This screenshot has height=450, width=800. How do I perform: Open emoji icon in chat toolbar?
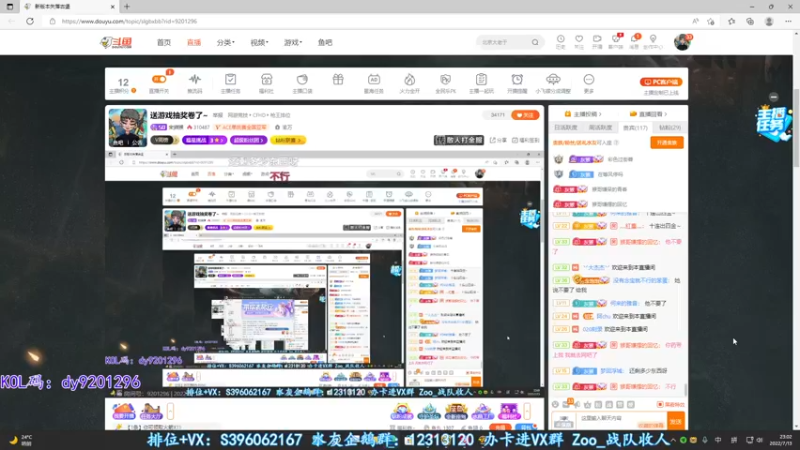pos(555,405)
